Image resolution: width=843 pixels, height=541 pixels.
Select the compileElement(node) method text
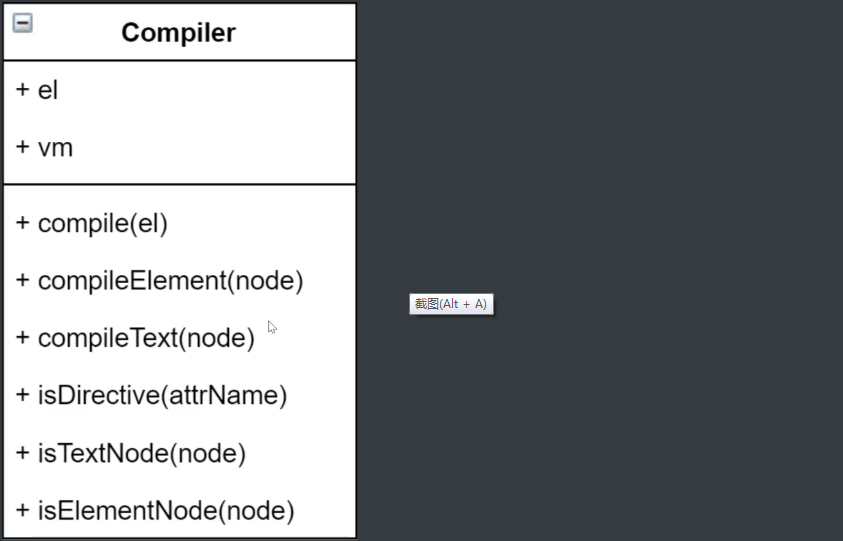pos(170,281)
